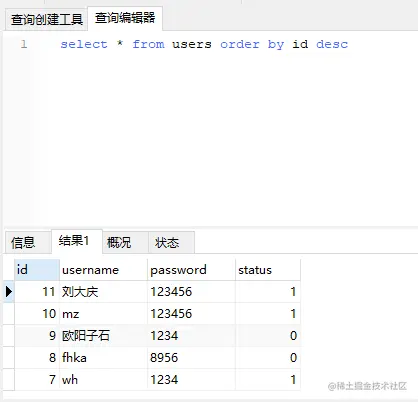Select the status cell in row 11
418x402 pixels.
tap(268, 292)
